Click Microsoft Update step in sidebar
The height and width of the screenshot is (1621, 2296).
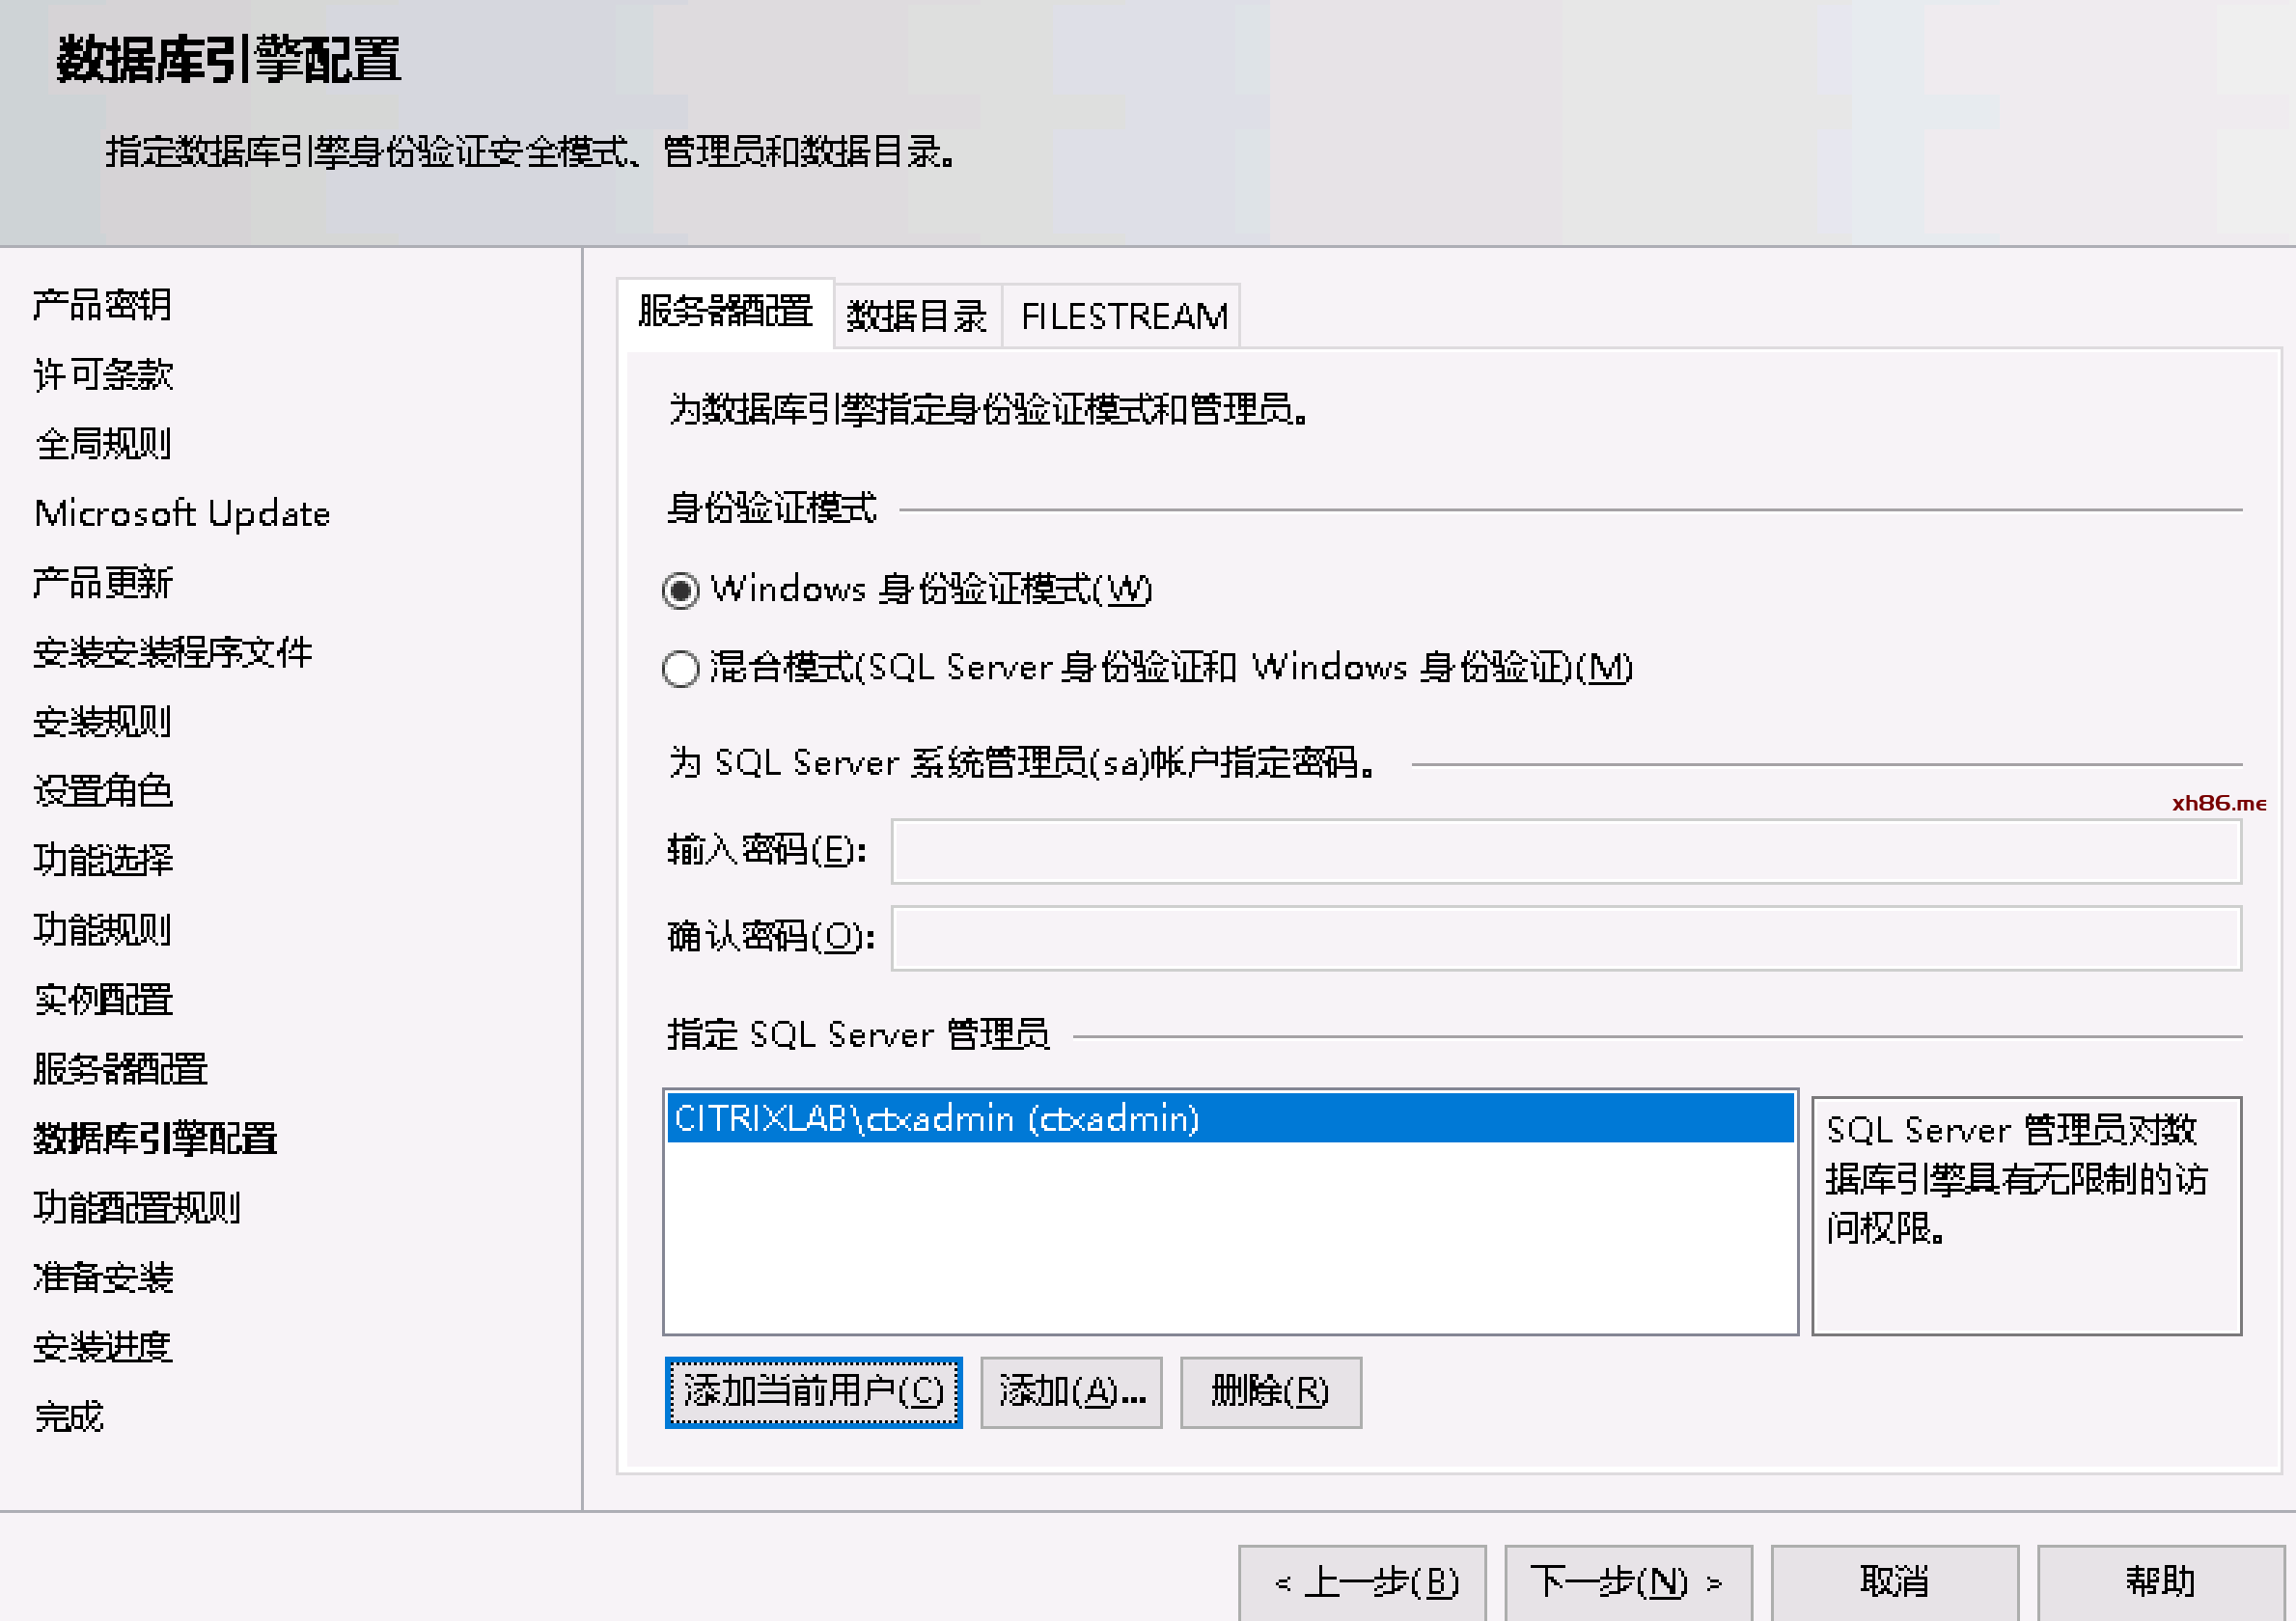click(182, 514)
